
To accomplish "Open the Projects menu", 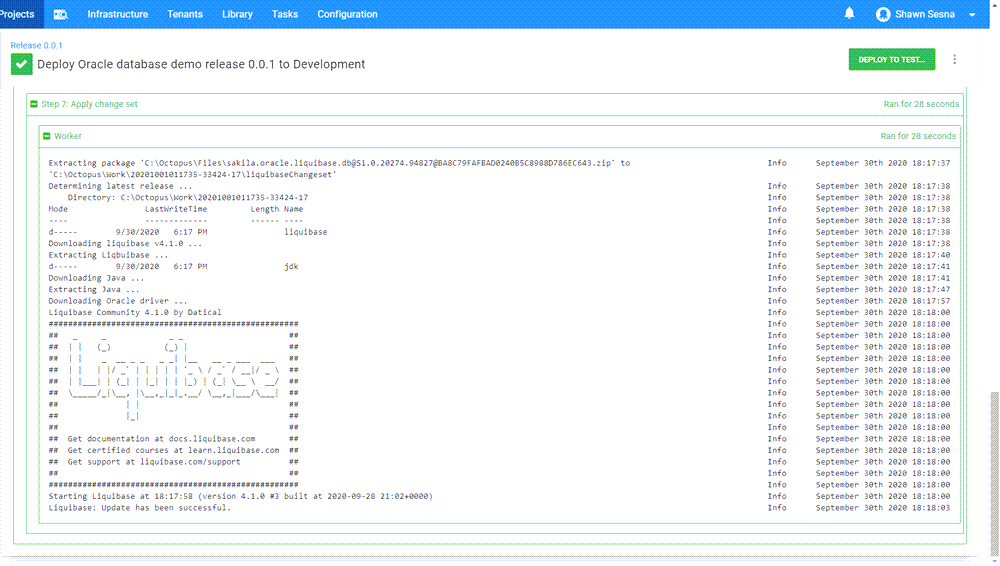I will coord(17,14).
